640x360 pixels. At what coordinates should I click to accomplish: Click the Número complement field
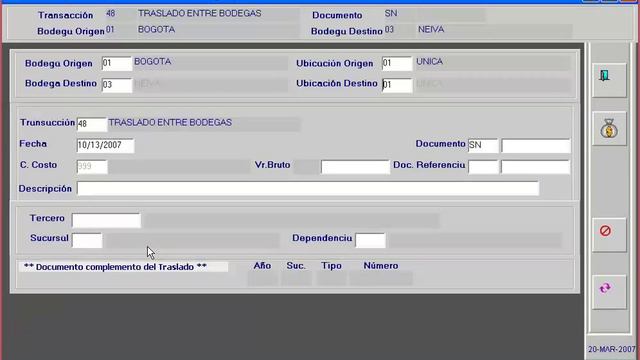[x=381, y=279]
